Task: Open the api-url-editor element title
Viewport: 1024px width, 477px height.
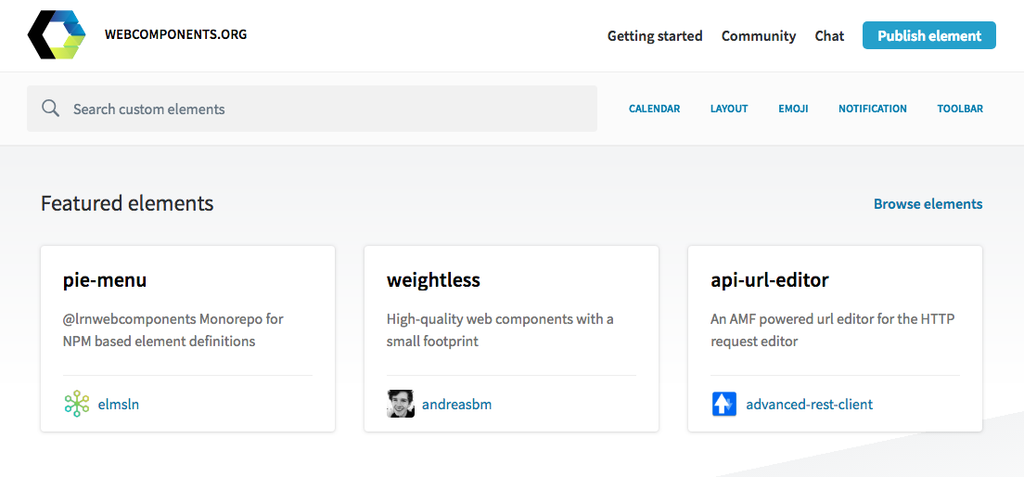Action: 769,280
